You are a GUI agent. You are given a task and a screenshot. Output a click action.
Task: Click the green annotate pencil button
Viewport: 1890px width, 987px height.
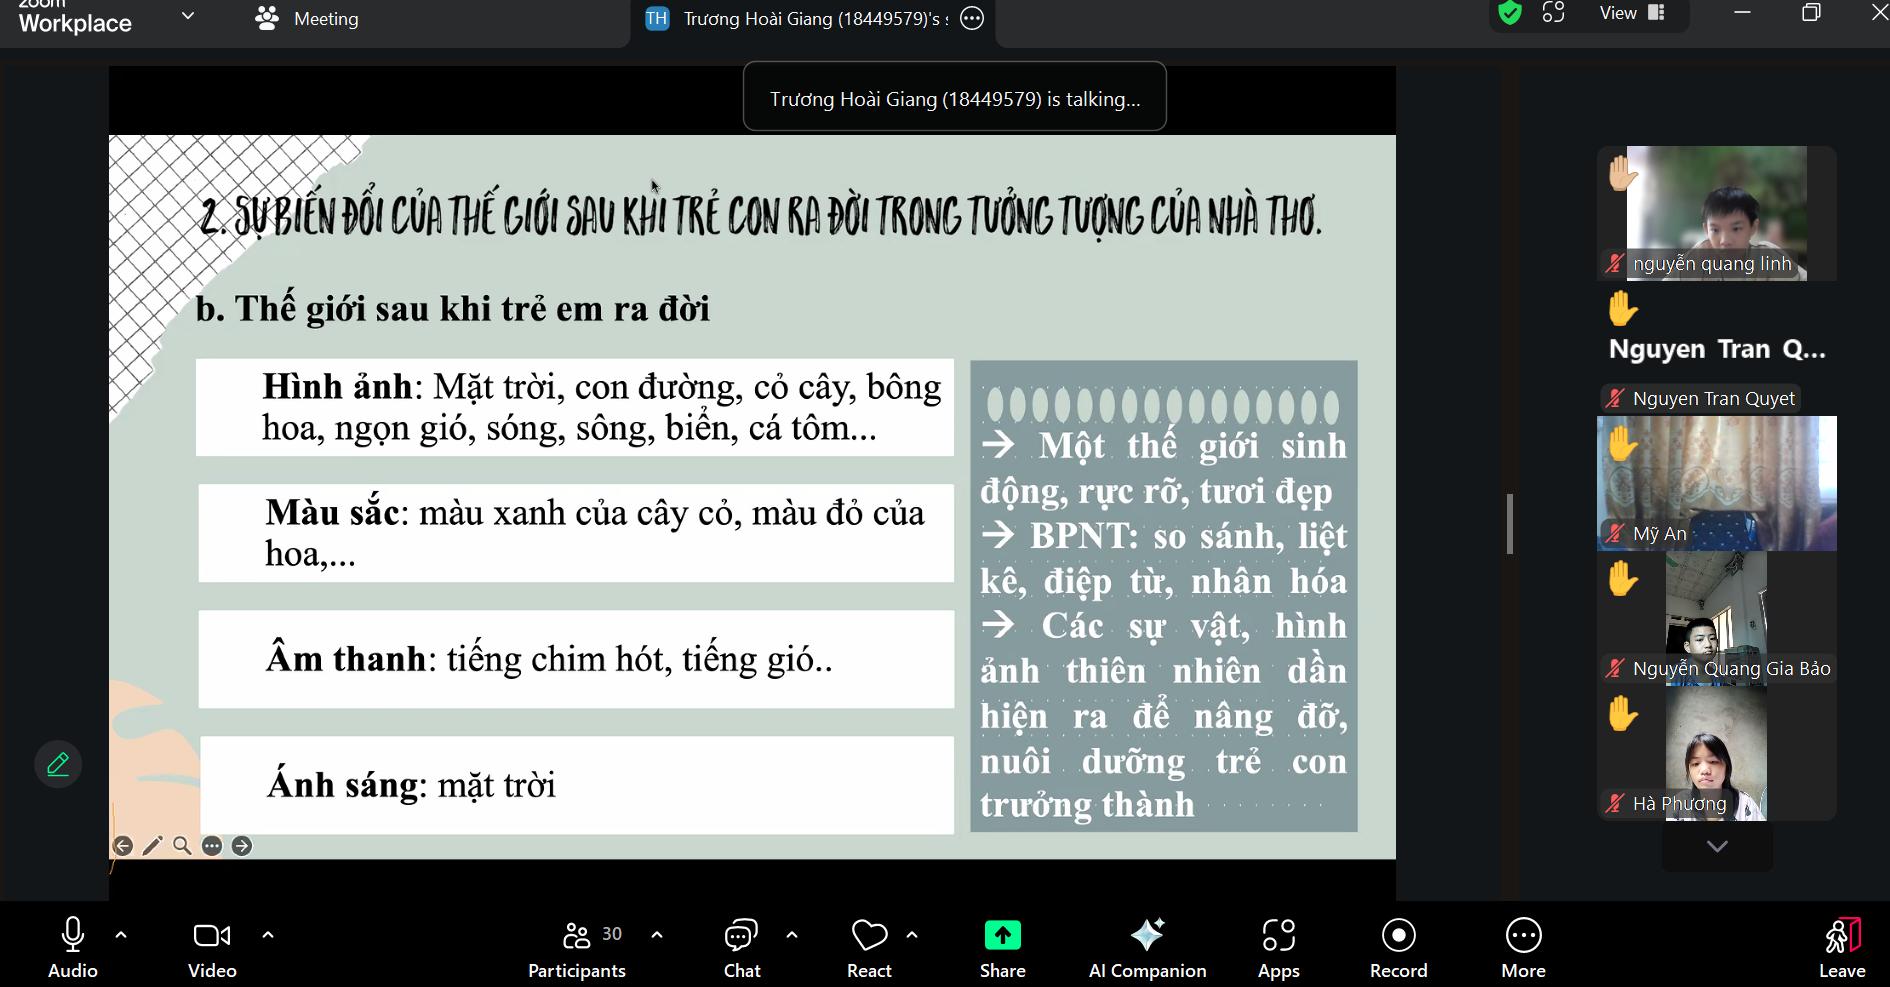click(58, 765)
